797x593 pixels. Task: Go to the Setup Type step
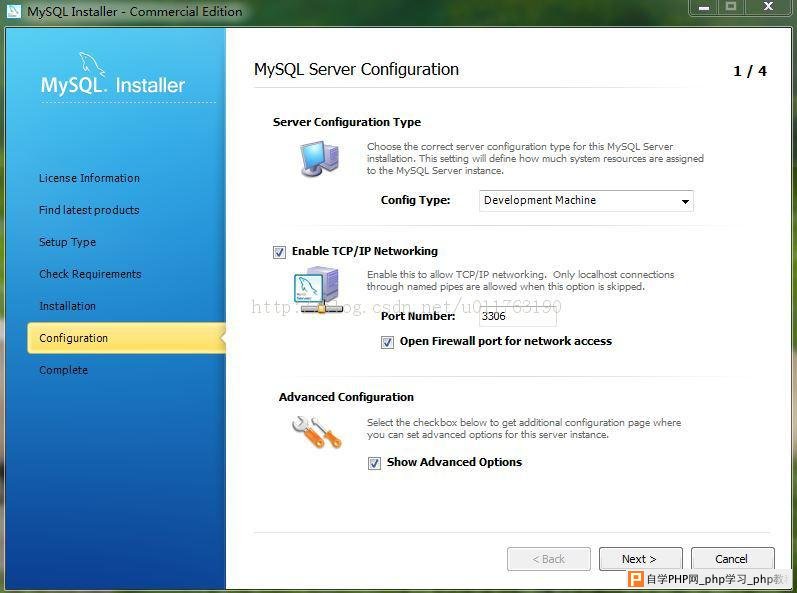68,242
